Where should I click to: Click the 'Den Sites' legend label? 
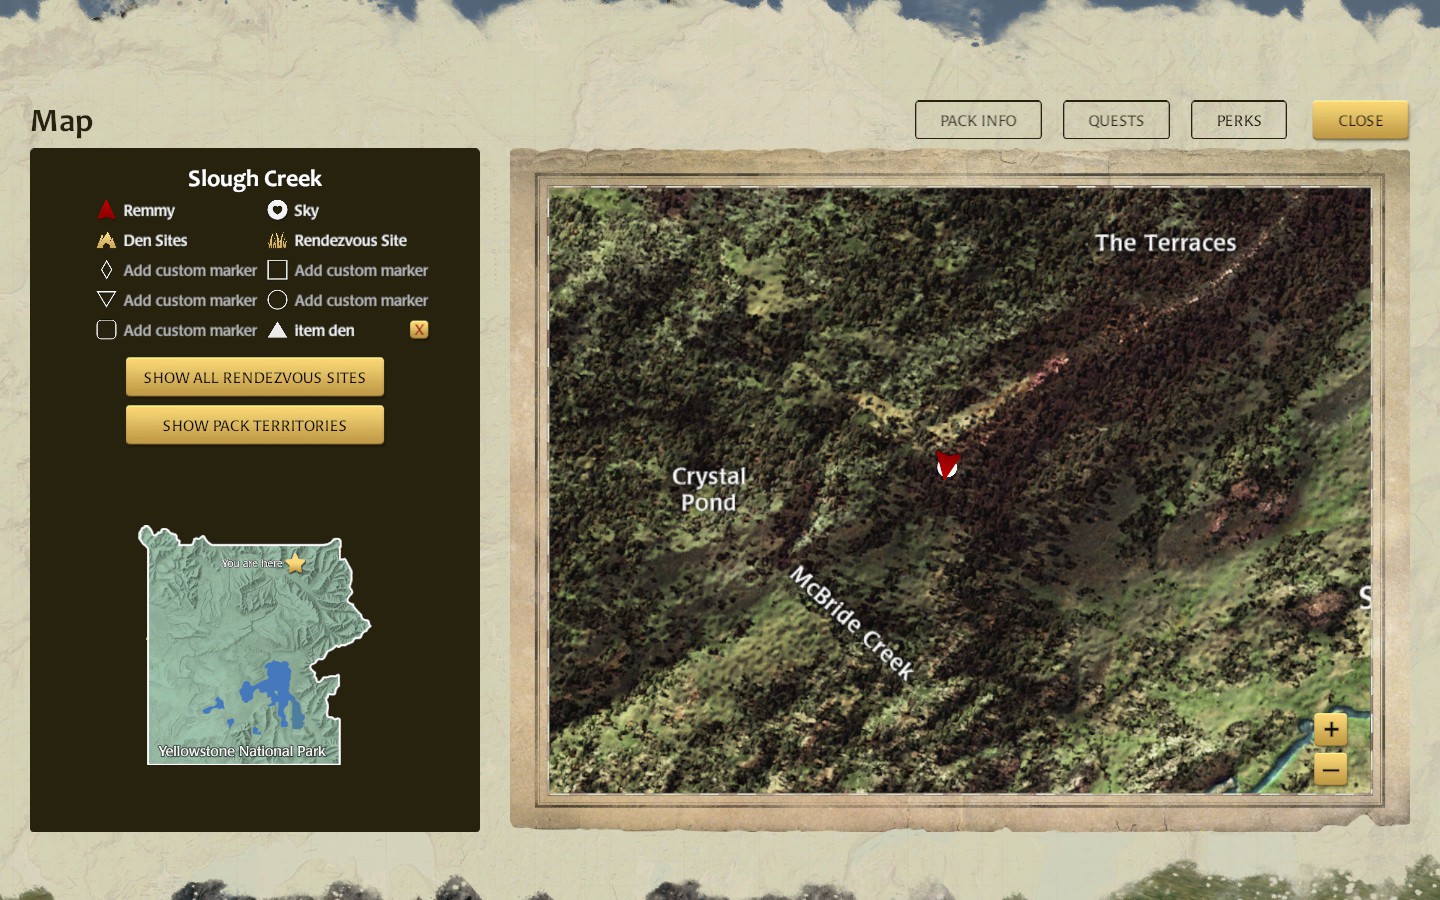155,240
